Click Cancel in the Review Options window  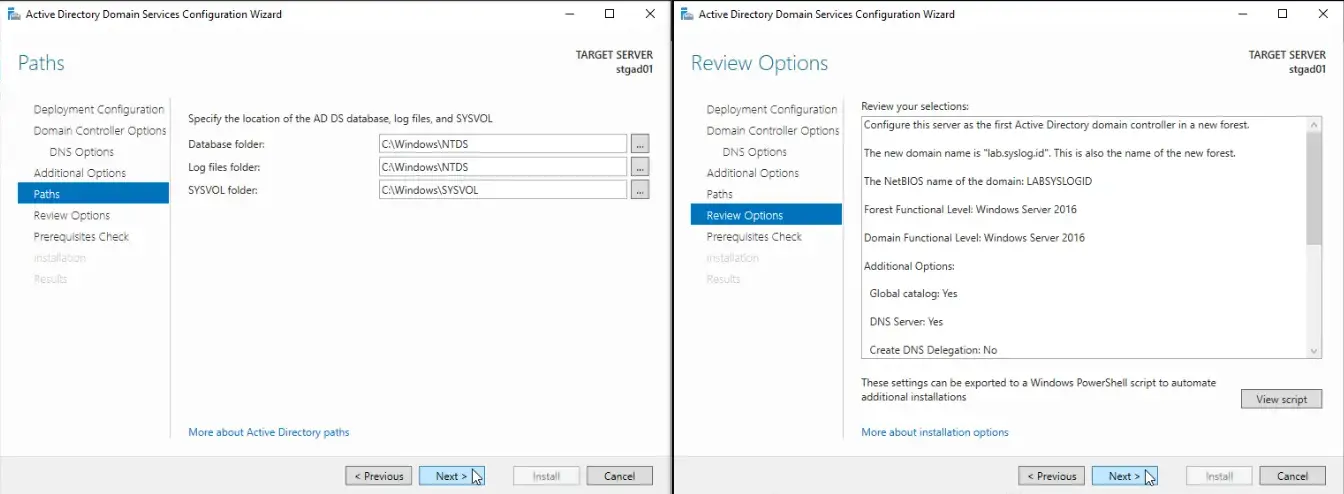pos(1292,476)
